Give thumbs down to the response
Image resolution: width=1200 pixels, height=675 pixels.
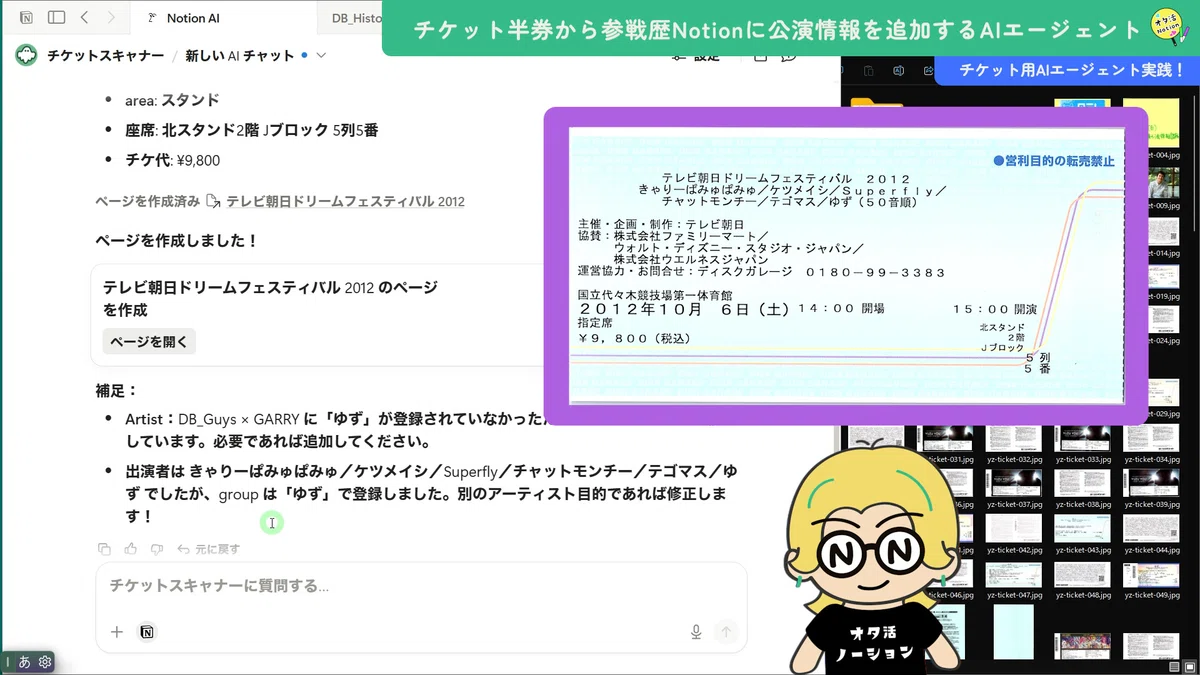[156, 548]
